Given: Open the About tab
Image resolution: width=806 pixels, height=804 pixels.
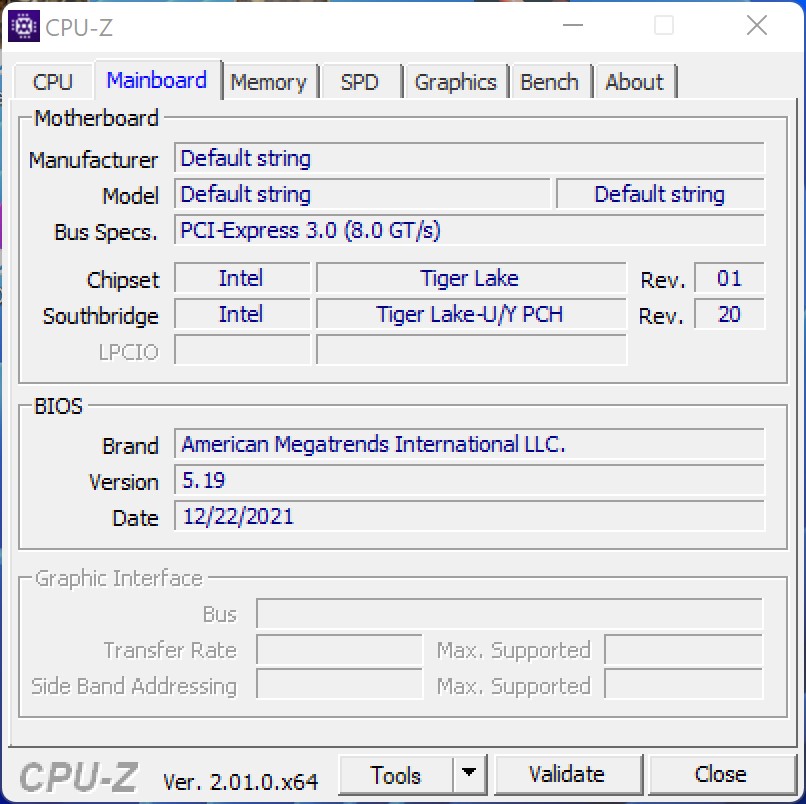Looking at the screenshot, I should [634, 82].
